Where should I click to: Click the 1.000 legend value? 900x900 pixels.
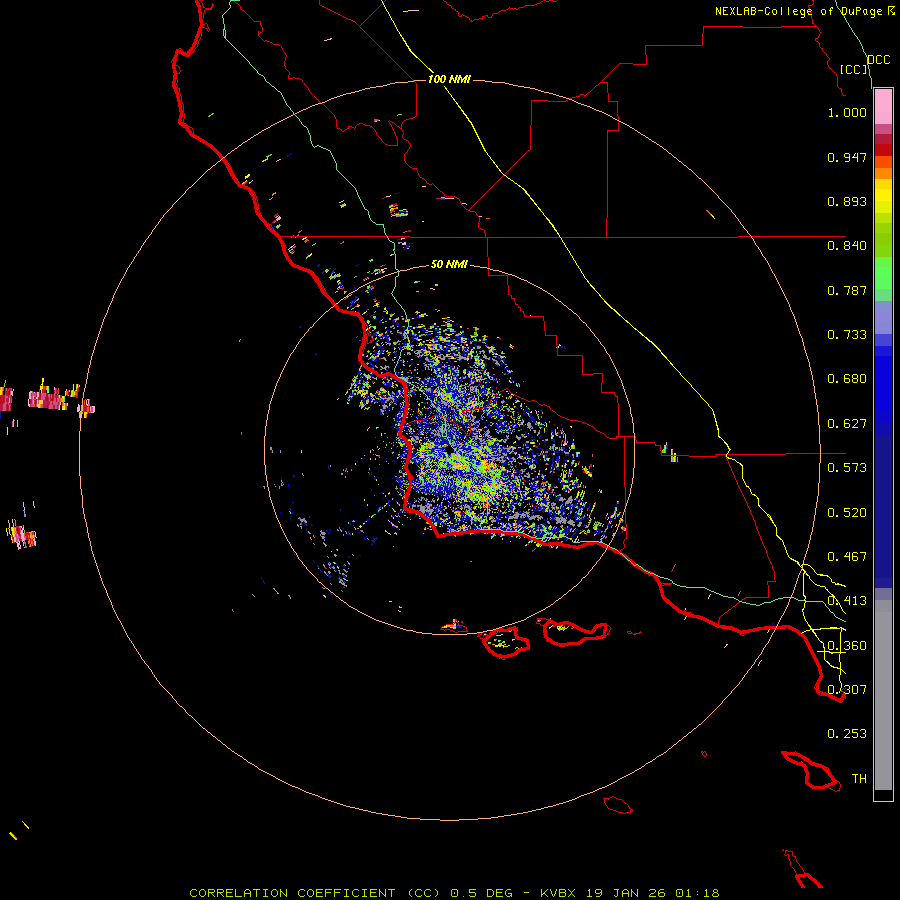click(x=847, y=112)
